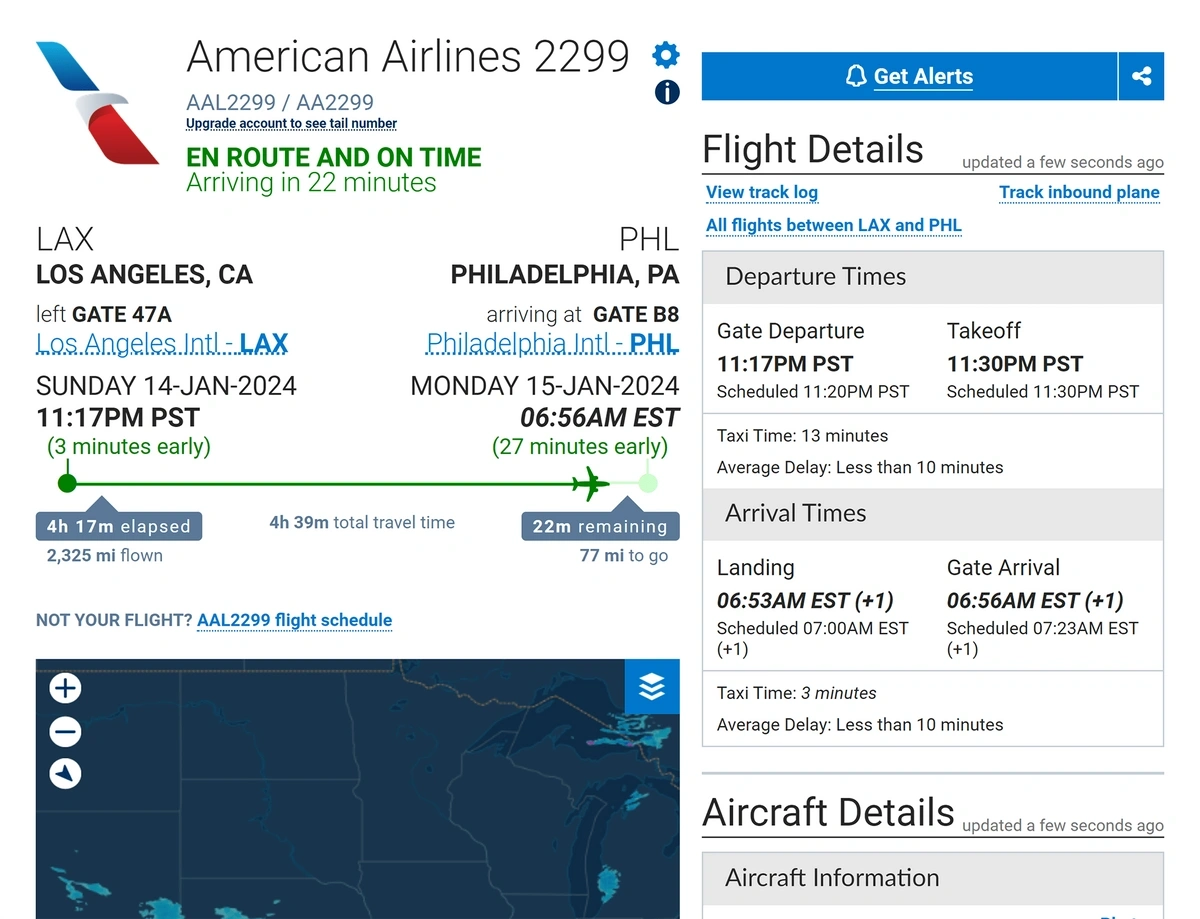Open Philadelphia Intl - PHL airport link
The image size is (1200, 919).
click(553, 344)
